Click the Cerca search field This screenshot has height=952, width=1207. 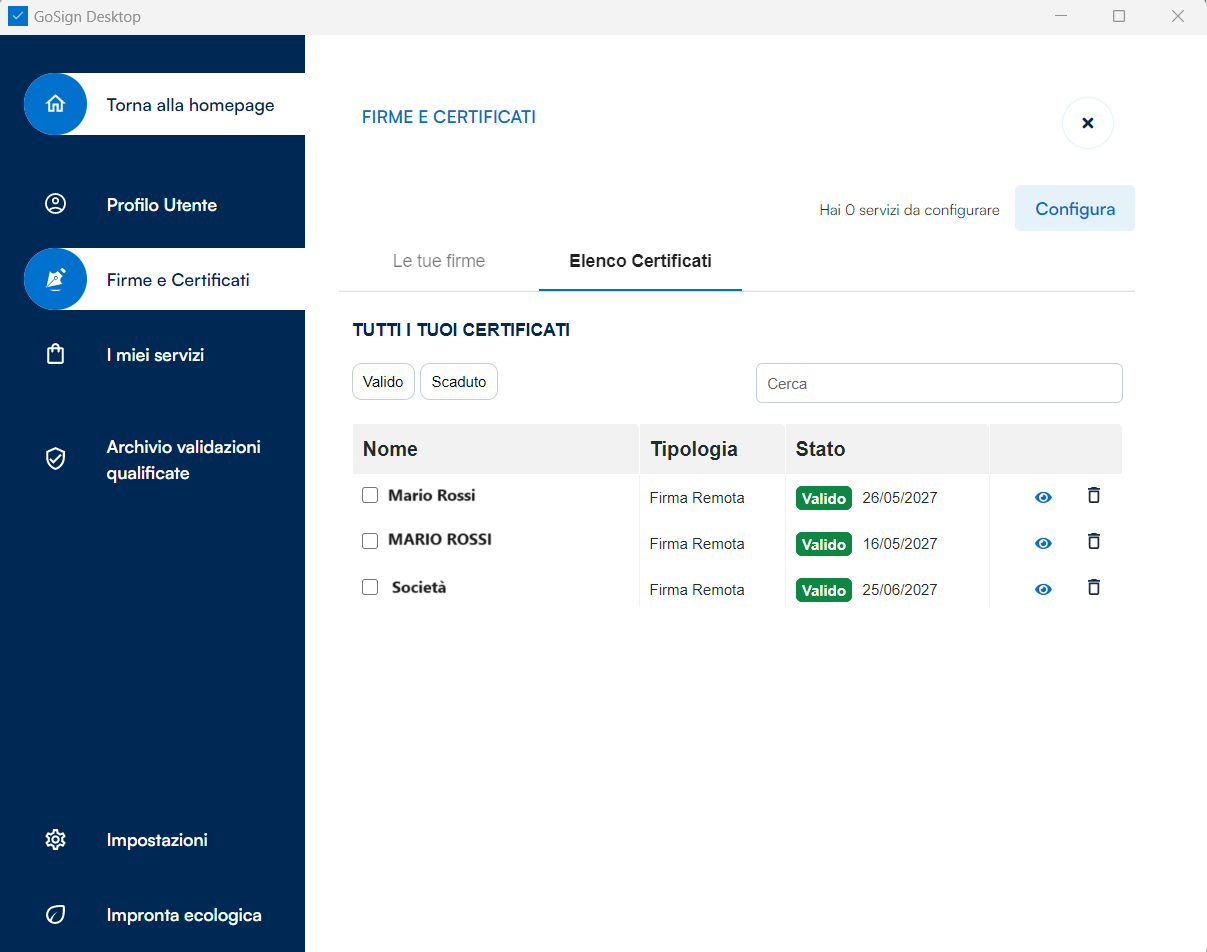[939, 383]
